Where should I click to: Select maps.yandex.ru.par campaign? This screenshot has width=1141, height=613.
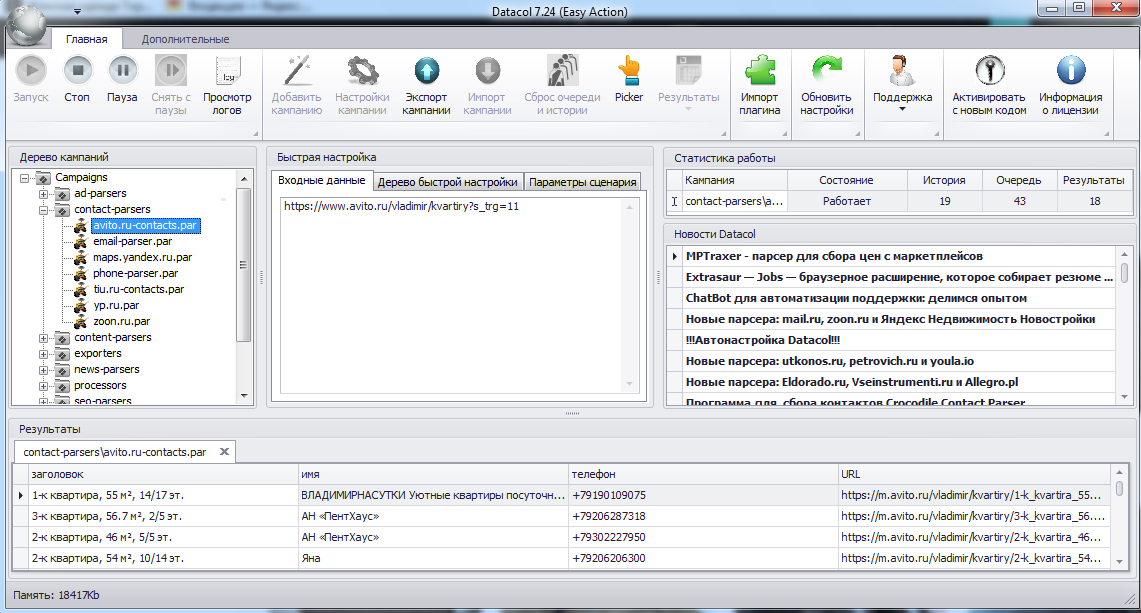[x=143, y=258]
